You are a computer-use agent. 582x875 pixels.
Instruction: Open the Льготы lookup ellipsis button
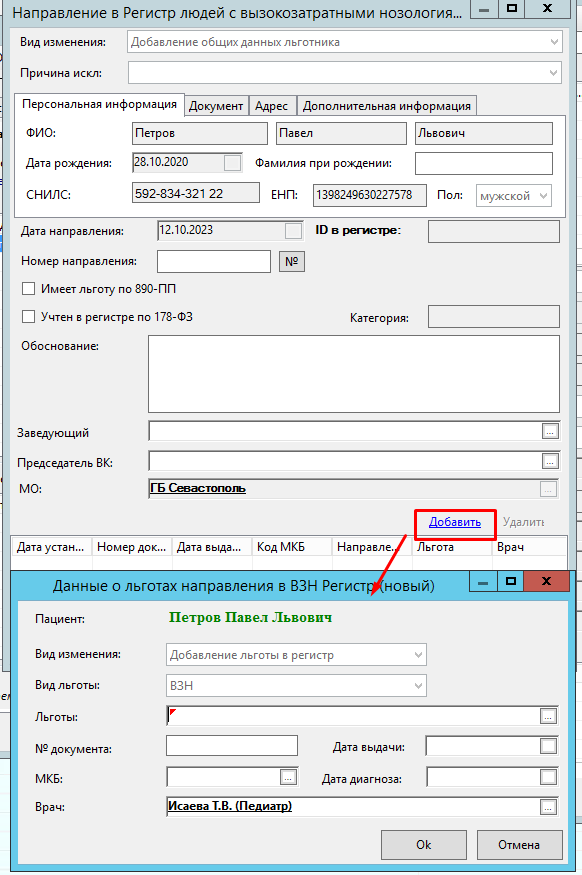tap(548, 717)
